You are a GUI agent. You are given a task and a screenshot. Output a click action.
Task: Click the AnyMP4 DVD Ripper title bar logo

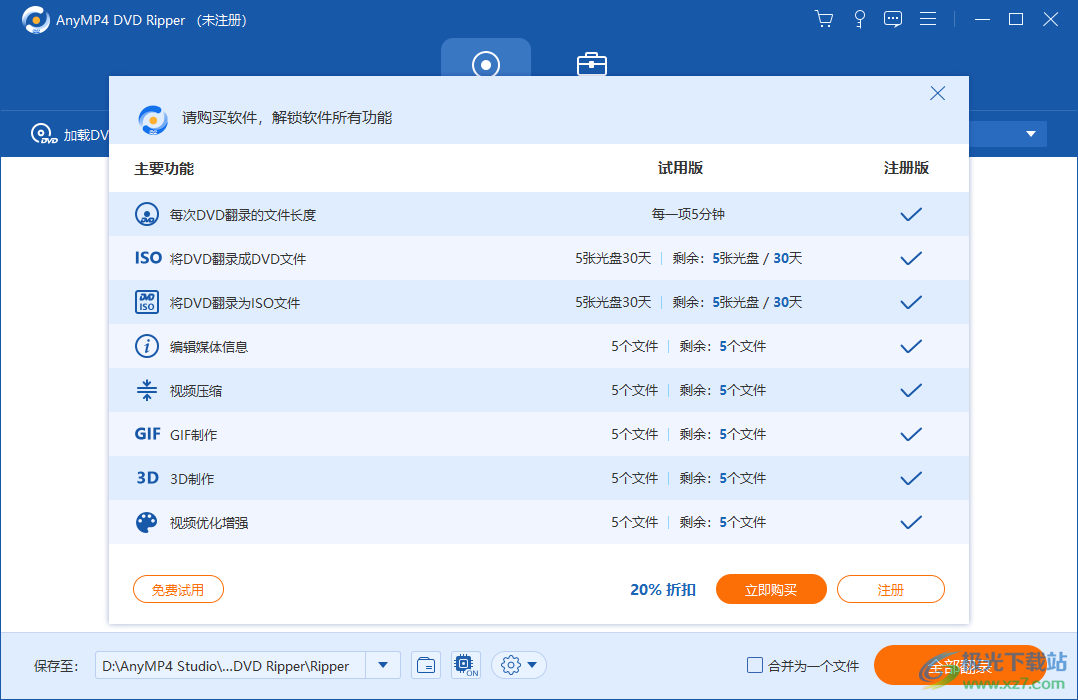pyautogui.click(x=36, y=20)
